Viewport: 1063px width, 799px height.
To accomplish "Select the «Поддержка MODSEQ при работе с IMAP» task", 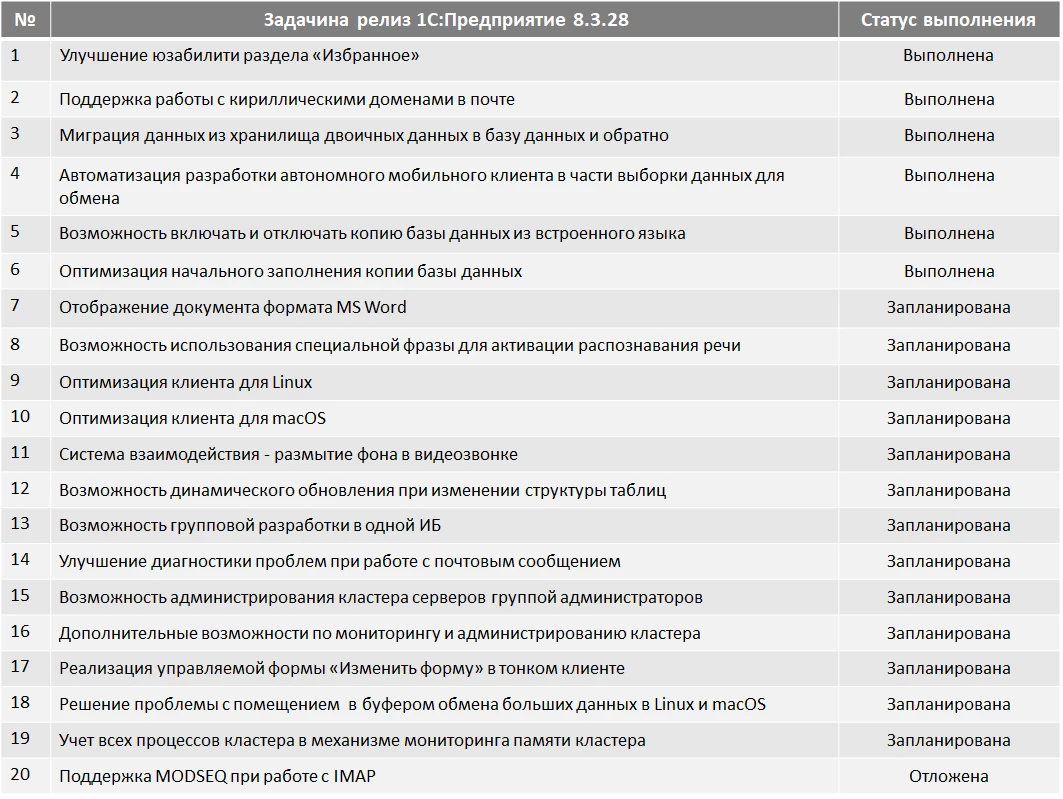I will 217,776.
